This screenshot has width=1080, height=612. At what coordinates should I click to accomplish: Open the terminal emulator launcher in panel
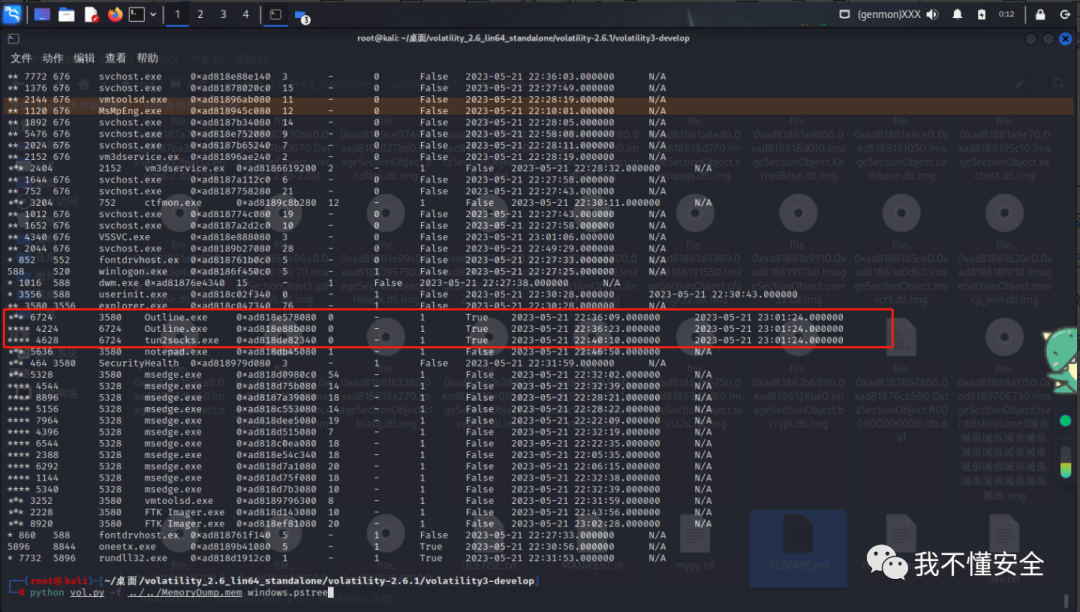tap(137, 14)
